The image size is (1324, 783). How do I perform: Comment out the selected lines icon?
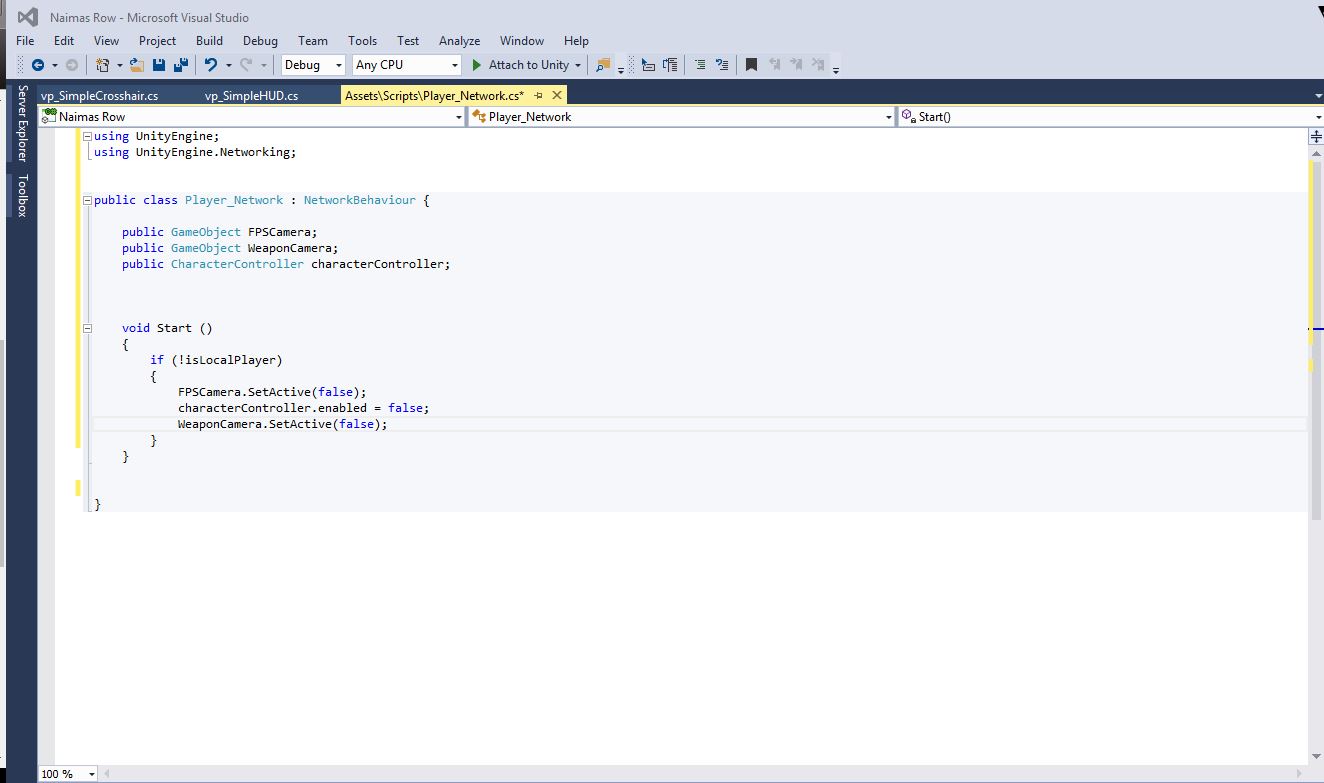tap(700, 65)
